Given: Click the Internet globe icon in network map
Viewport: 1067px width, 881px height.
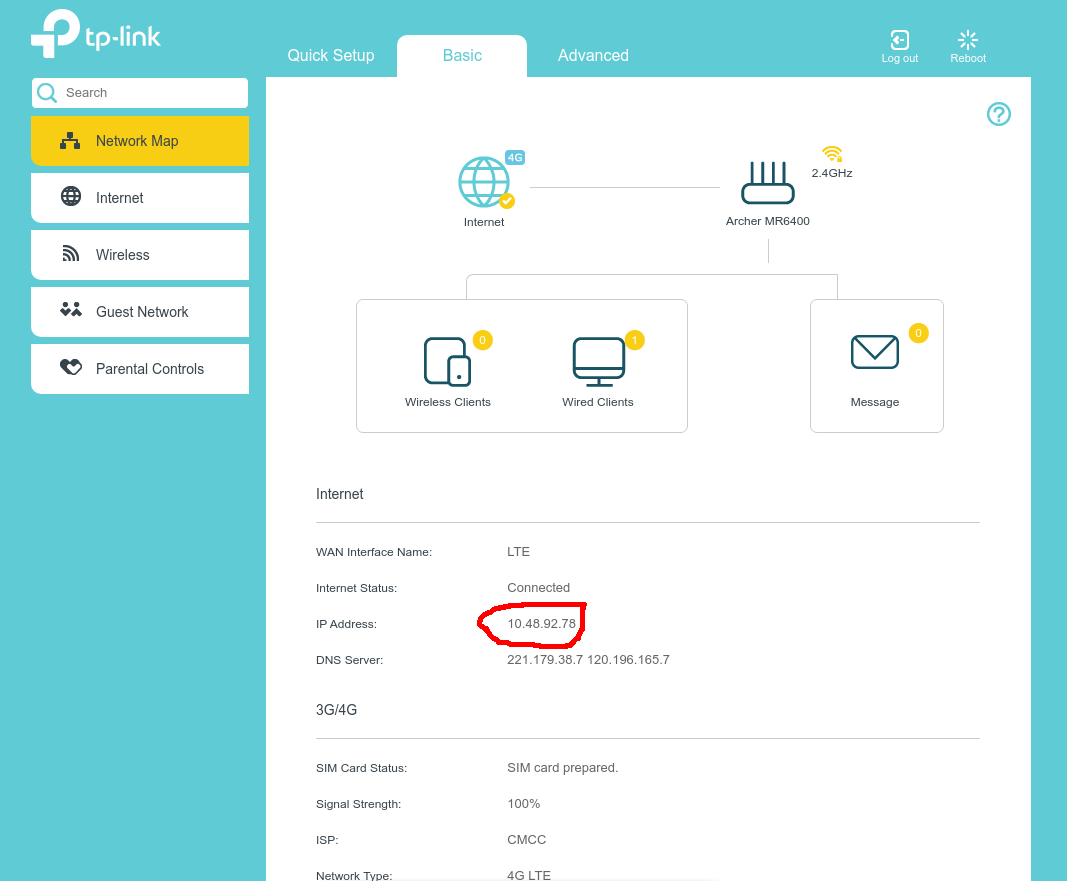Looking at the screenshot, I should [484, 182].
